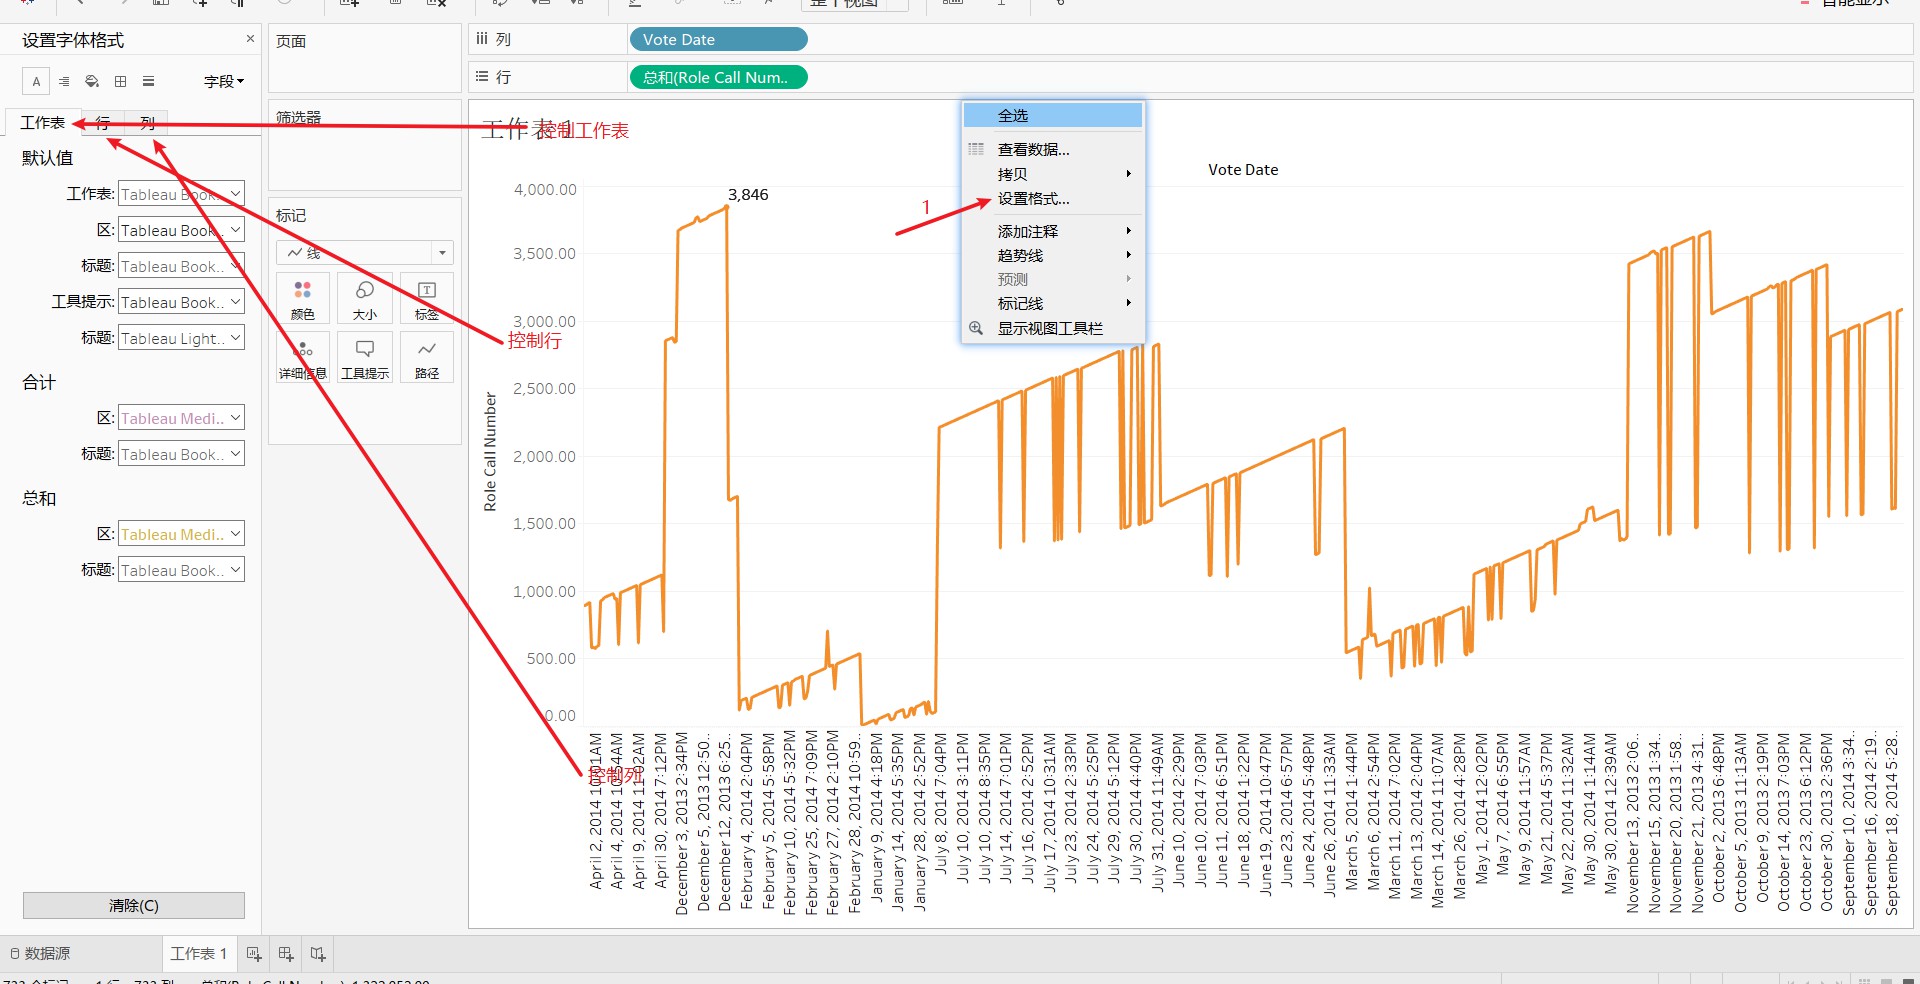This screenshot has height=984, width=1920.
Task: Open the mark type line dropdown
Action: coord(365,253)
